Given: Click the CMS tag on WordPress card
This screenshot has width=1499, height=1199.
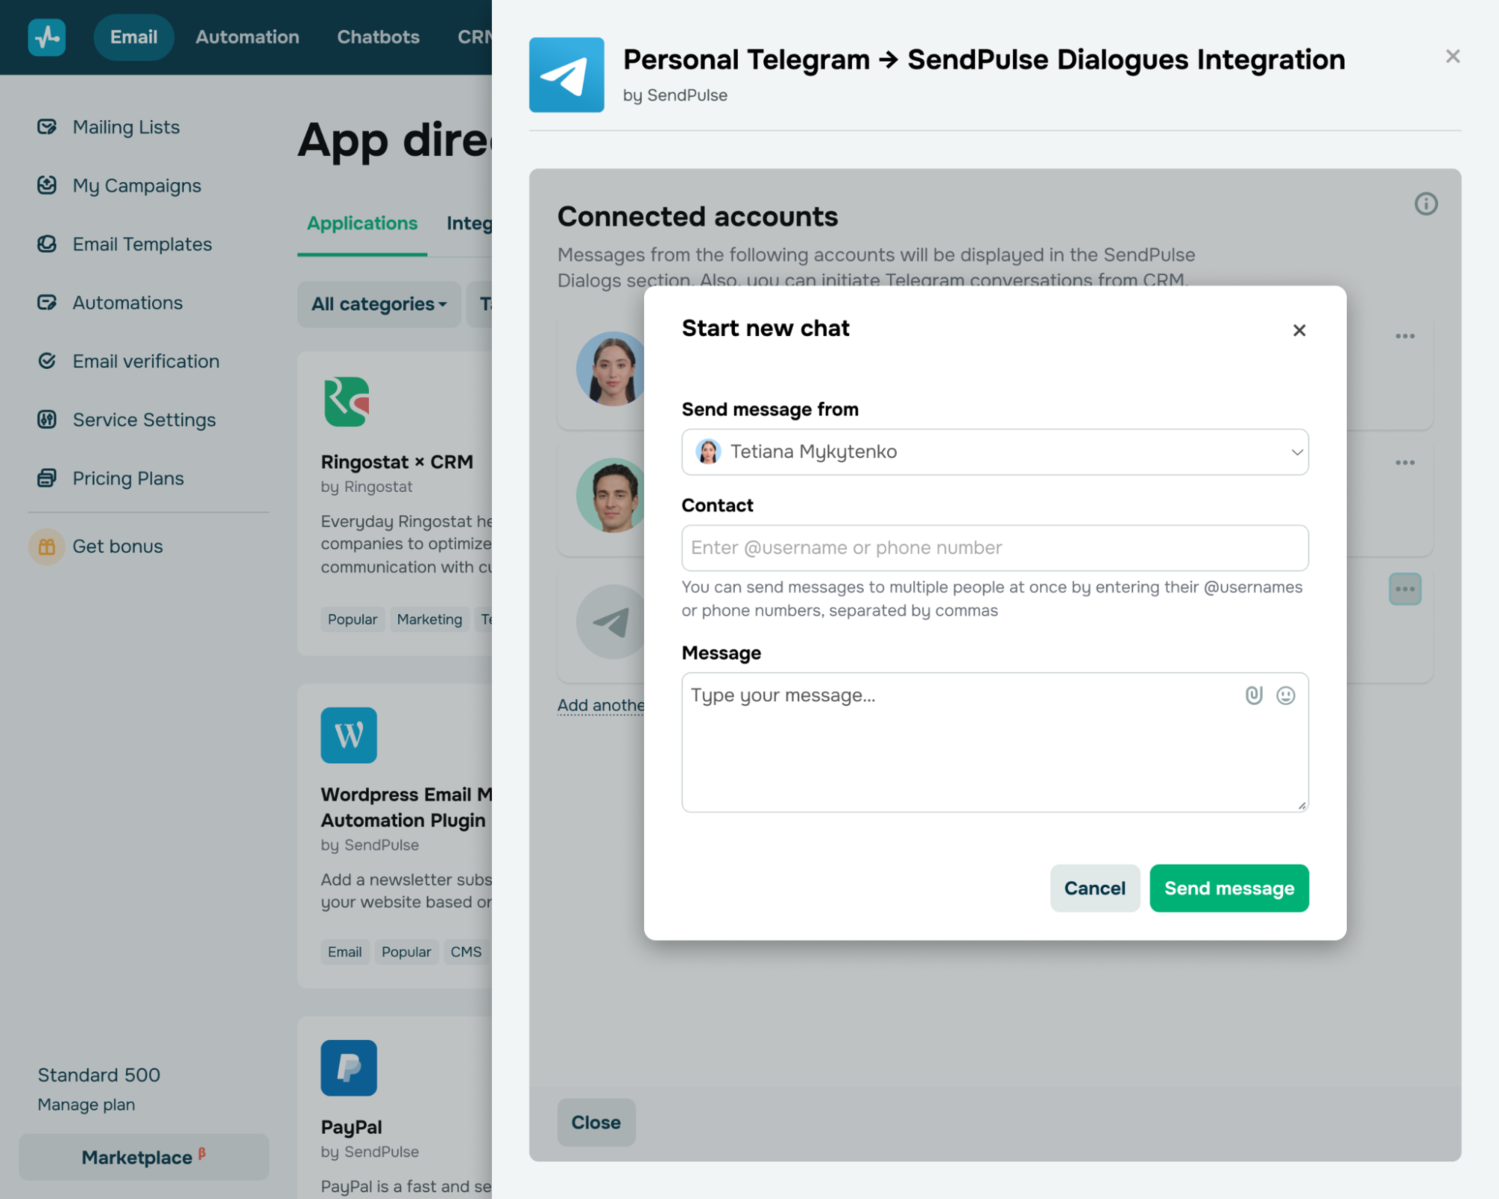Looking at the screenshot, I should tap(466, 952).
